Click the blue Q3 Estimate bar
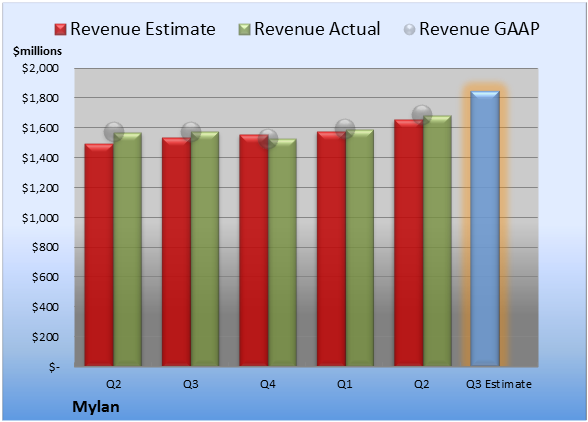The width and height of the screenshot is (588, 422). pos(485,228)
